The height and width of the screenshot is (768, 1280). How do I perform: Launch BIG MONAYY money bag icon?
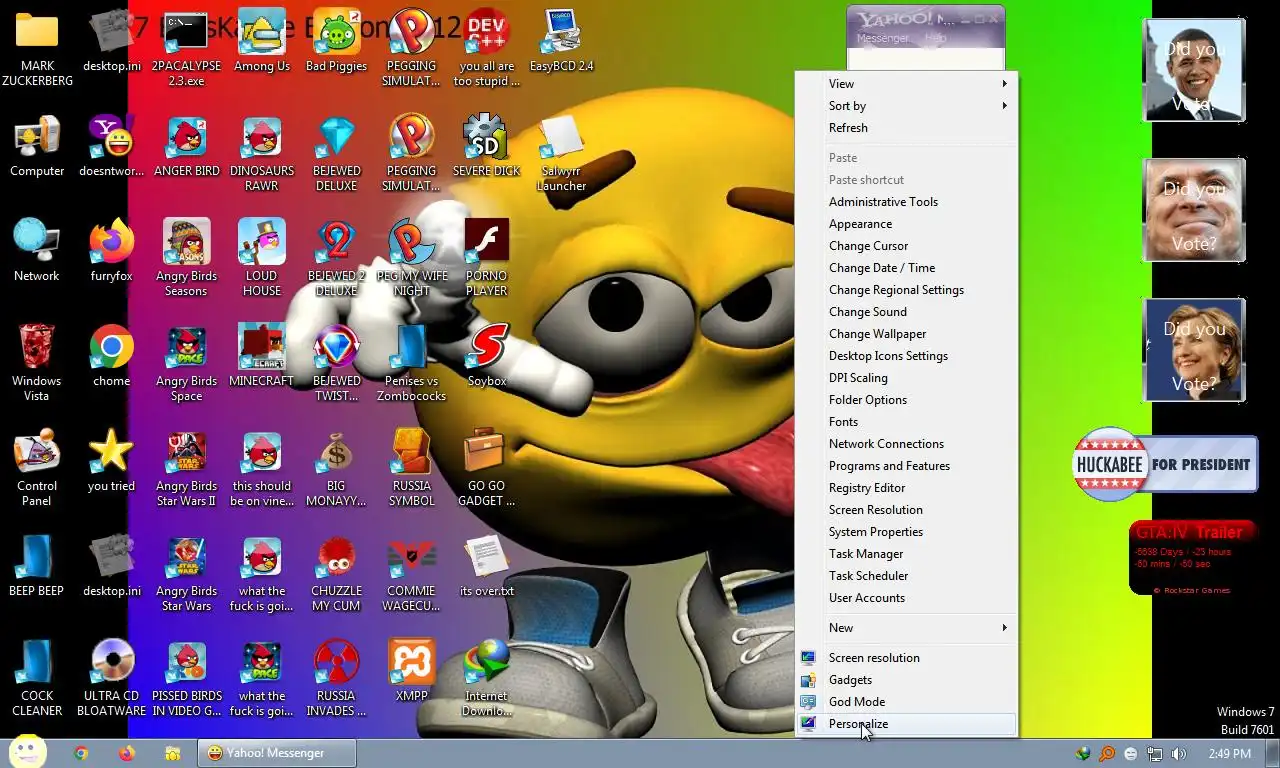pos(336,469)
